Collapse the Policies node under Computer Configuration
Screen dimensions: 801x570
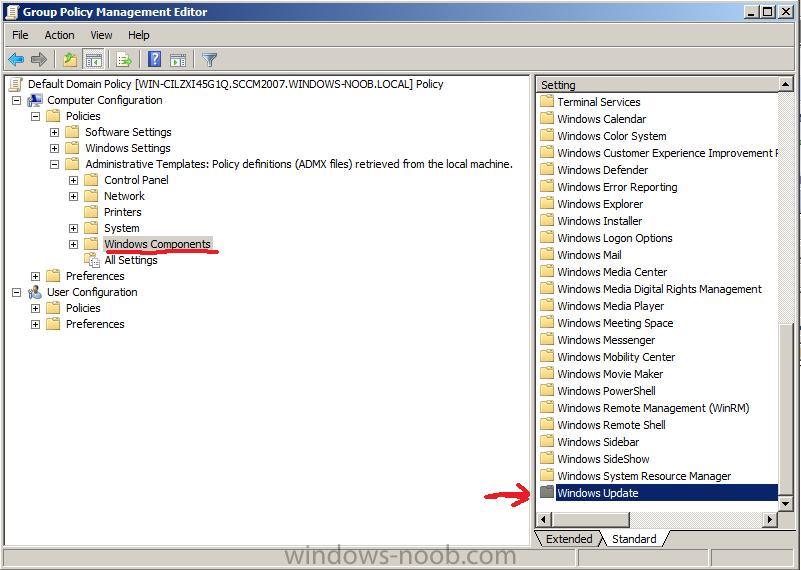pyautogui.click(x=35, y=116)
